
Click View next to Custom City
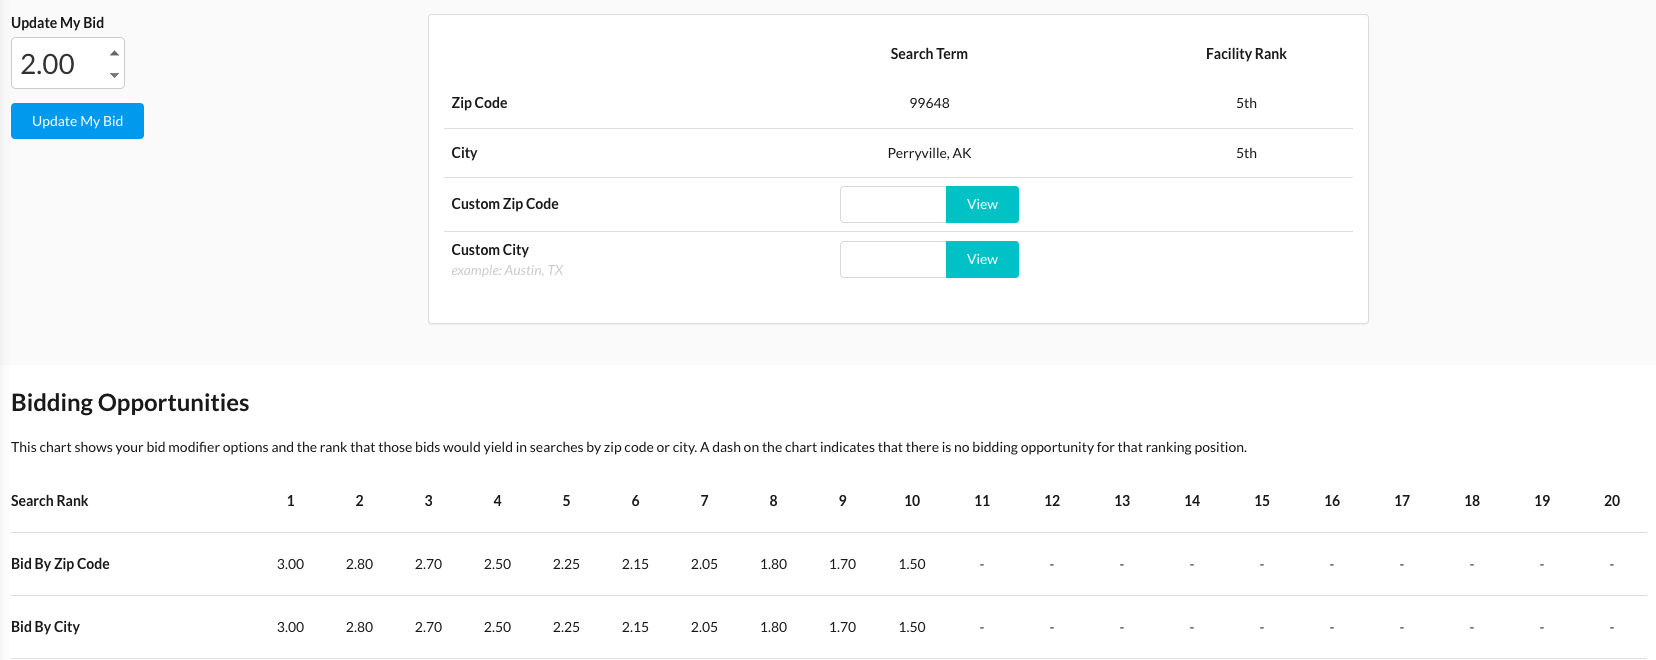pyautogui.click(x=982, y=259)
